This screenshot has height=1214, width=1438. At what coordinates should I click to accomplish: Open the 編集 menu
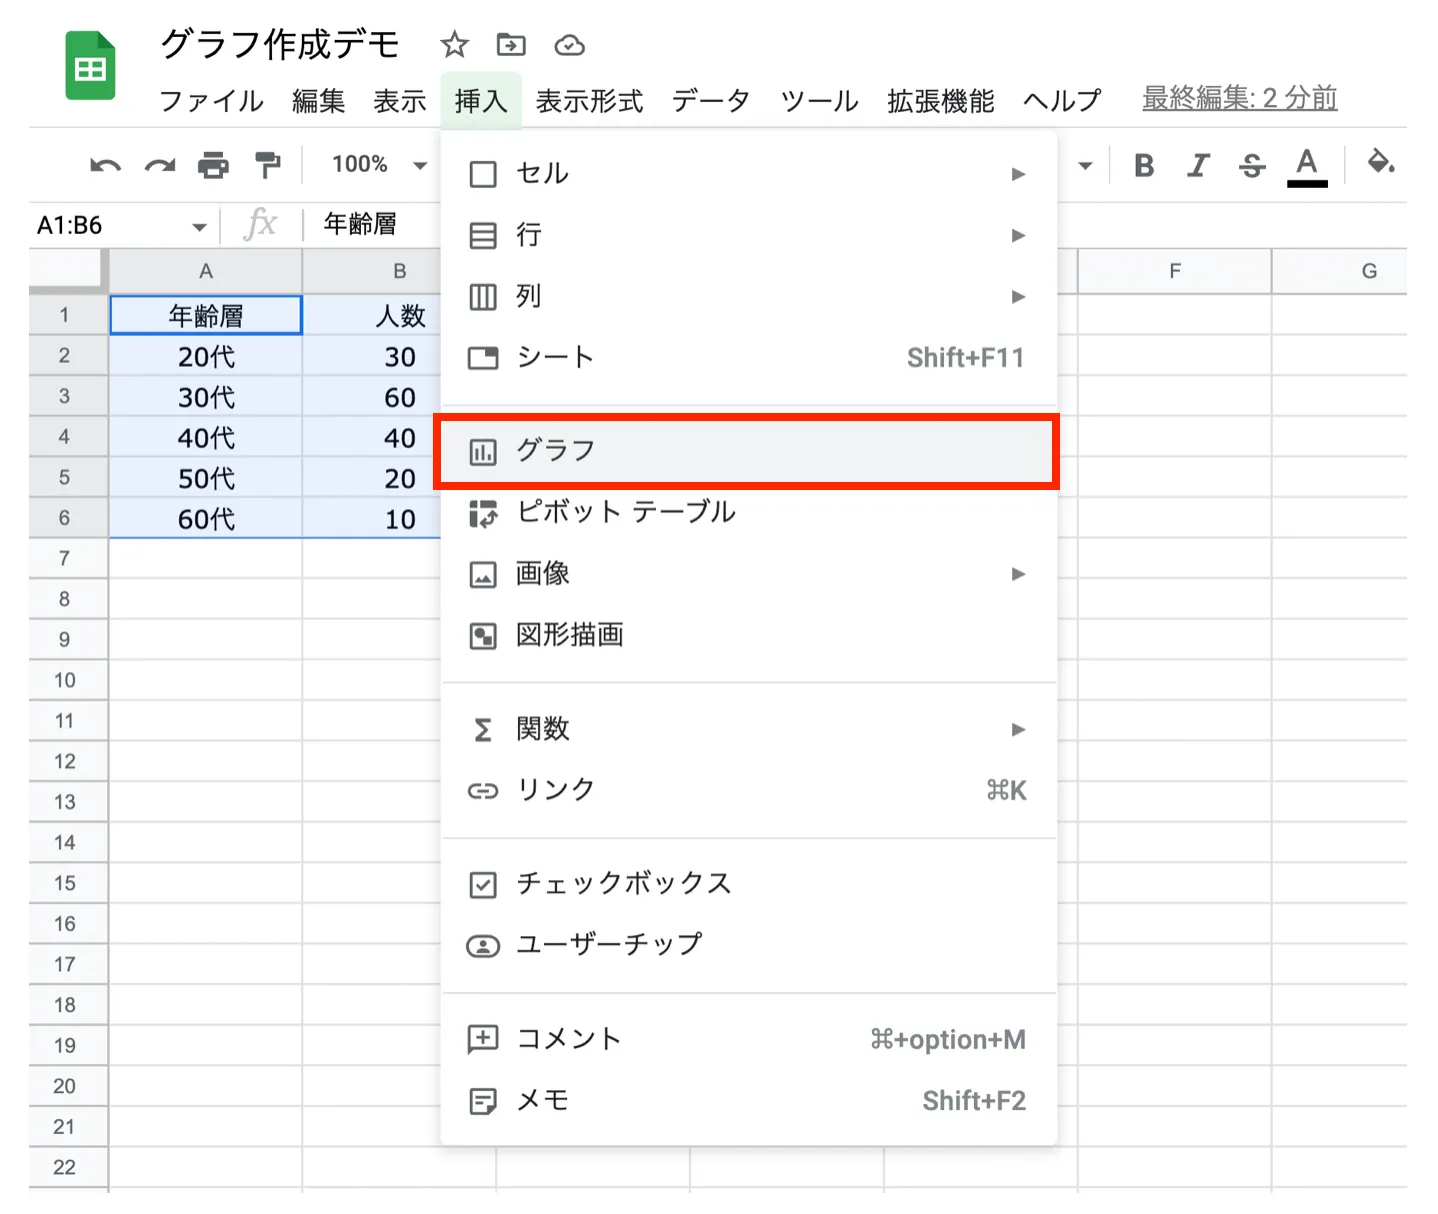[x=318, y=100]
